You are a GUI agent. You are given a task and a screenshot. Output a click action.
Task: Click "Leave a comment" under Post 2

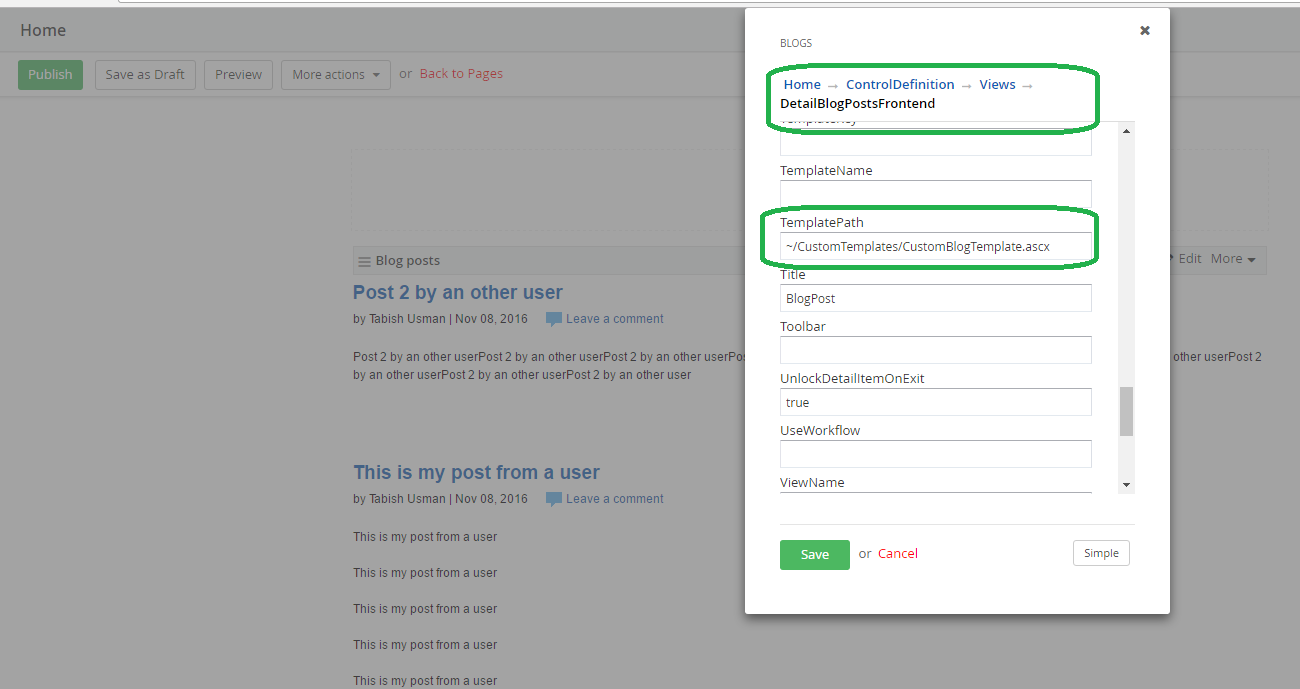pyautogui.click(x=614, y=318)
